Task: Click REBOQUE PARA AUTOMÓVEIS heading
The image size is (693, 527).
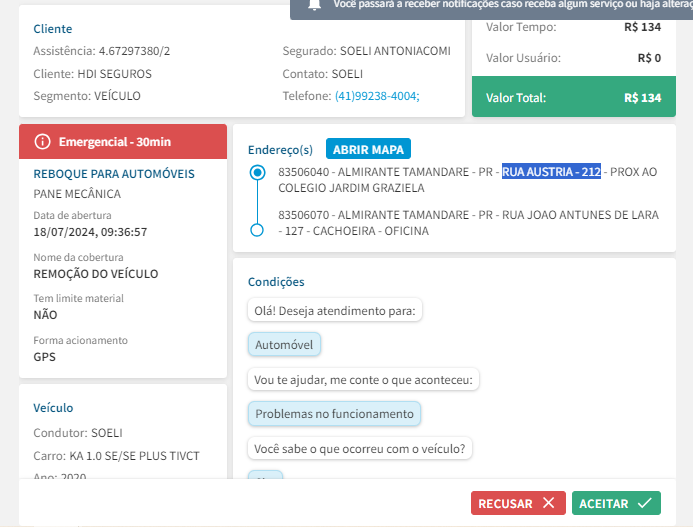Action: pos(114,174)
